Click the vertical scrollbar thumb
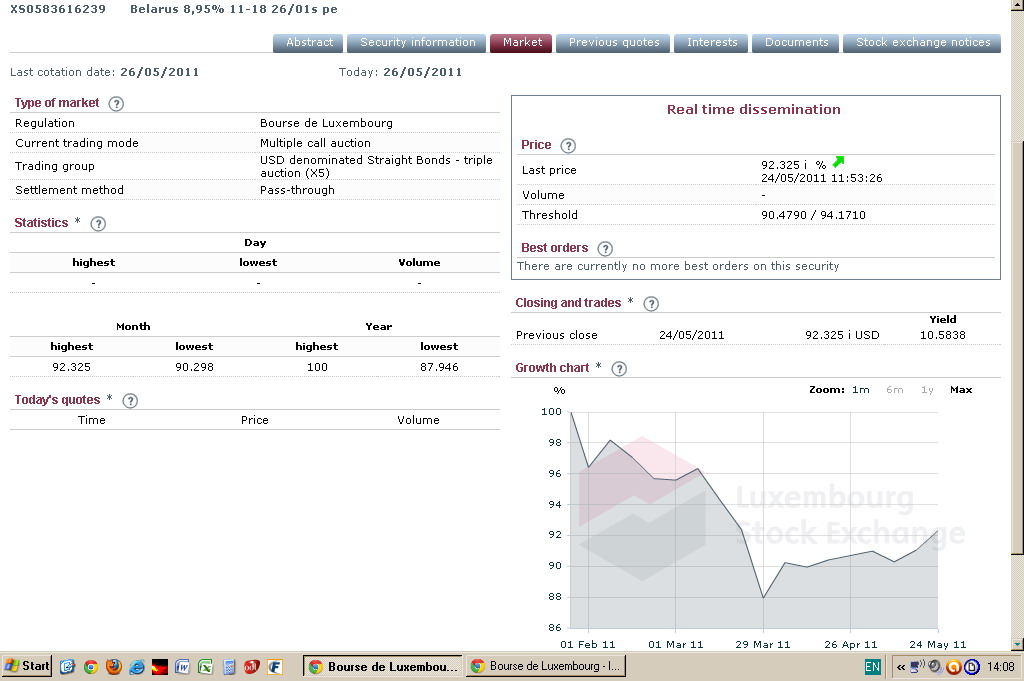The width and height of the screenshot is (1024, 681). point(1017,348)
